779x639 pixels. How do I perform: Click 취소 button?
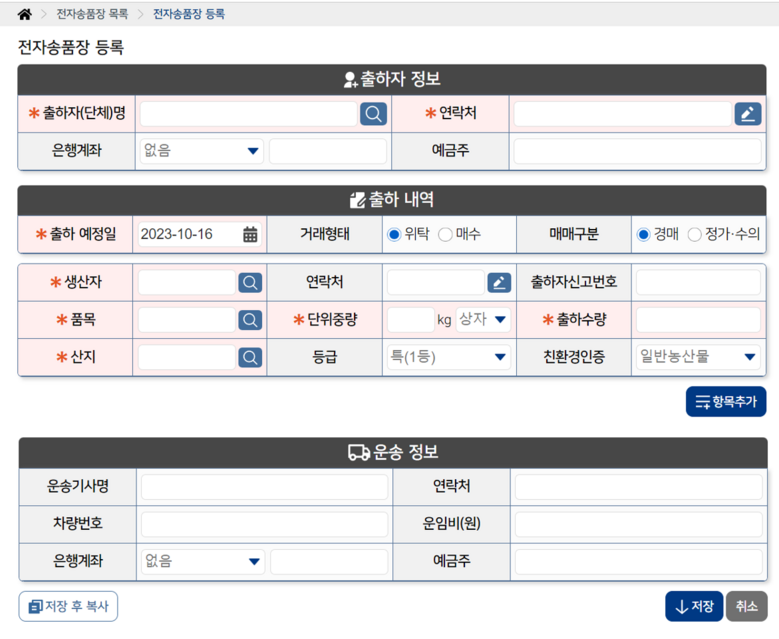[x=747, y=606]
